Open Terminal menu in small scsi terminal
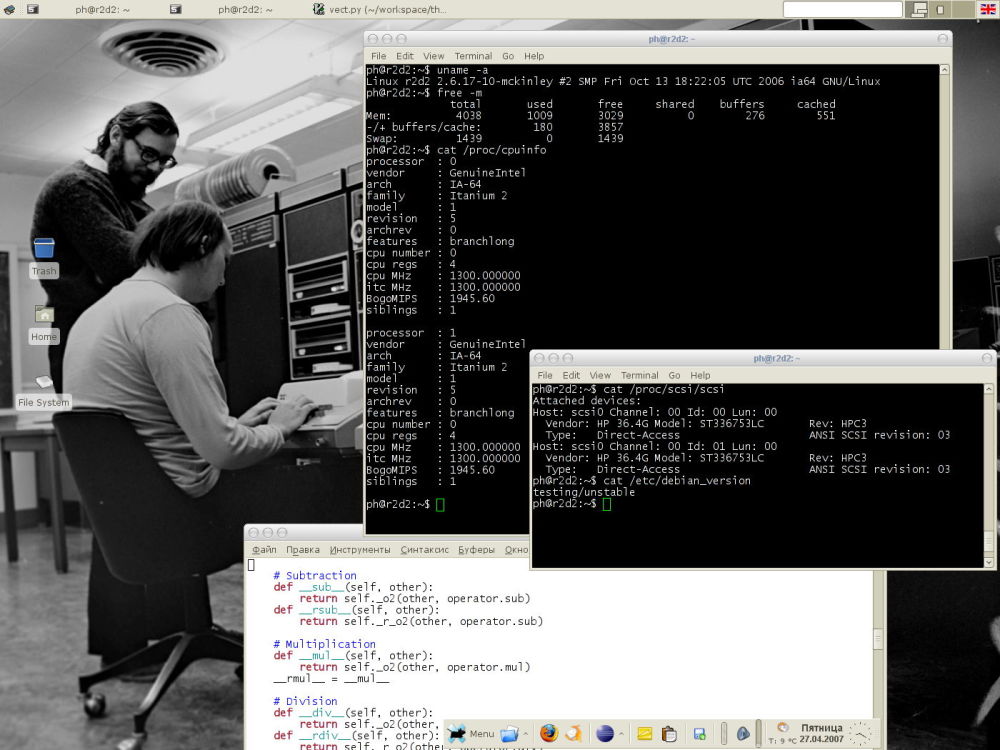Viewport: 1000px width, 750px height. [640, 376]
